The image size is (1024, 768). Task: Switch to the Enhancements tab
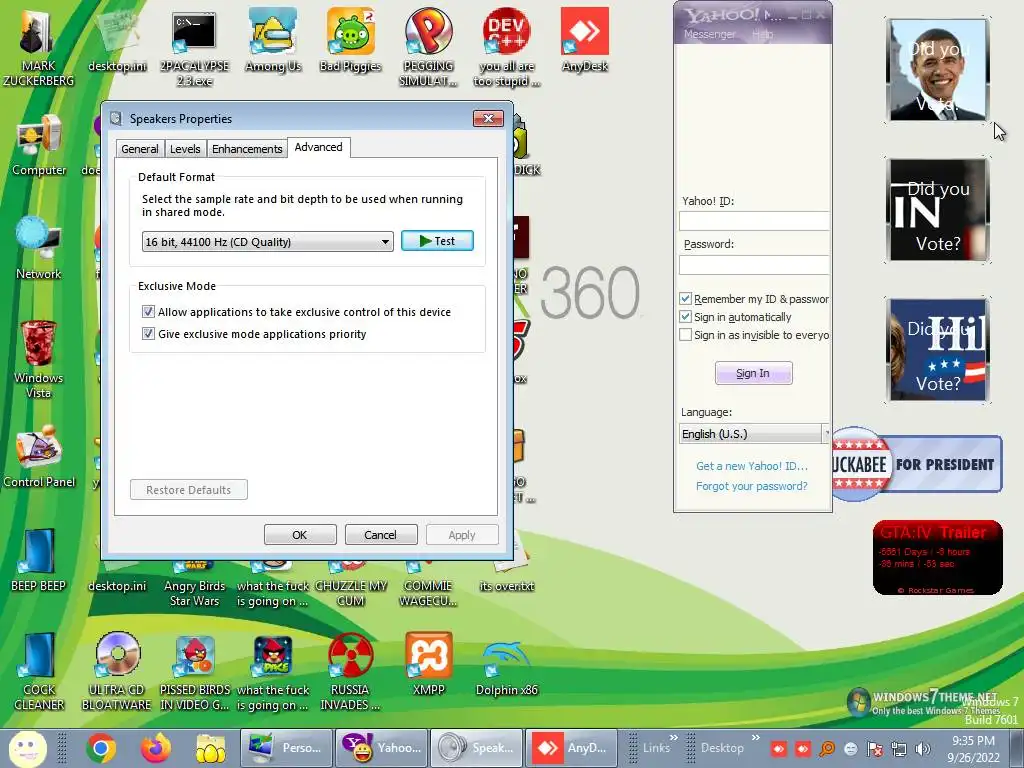[247, 149]
